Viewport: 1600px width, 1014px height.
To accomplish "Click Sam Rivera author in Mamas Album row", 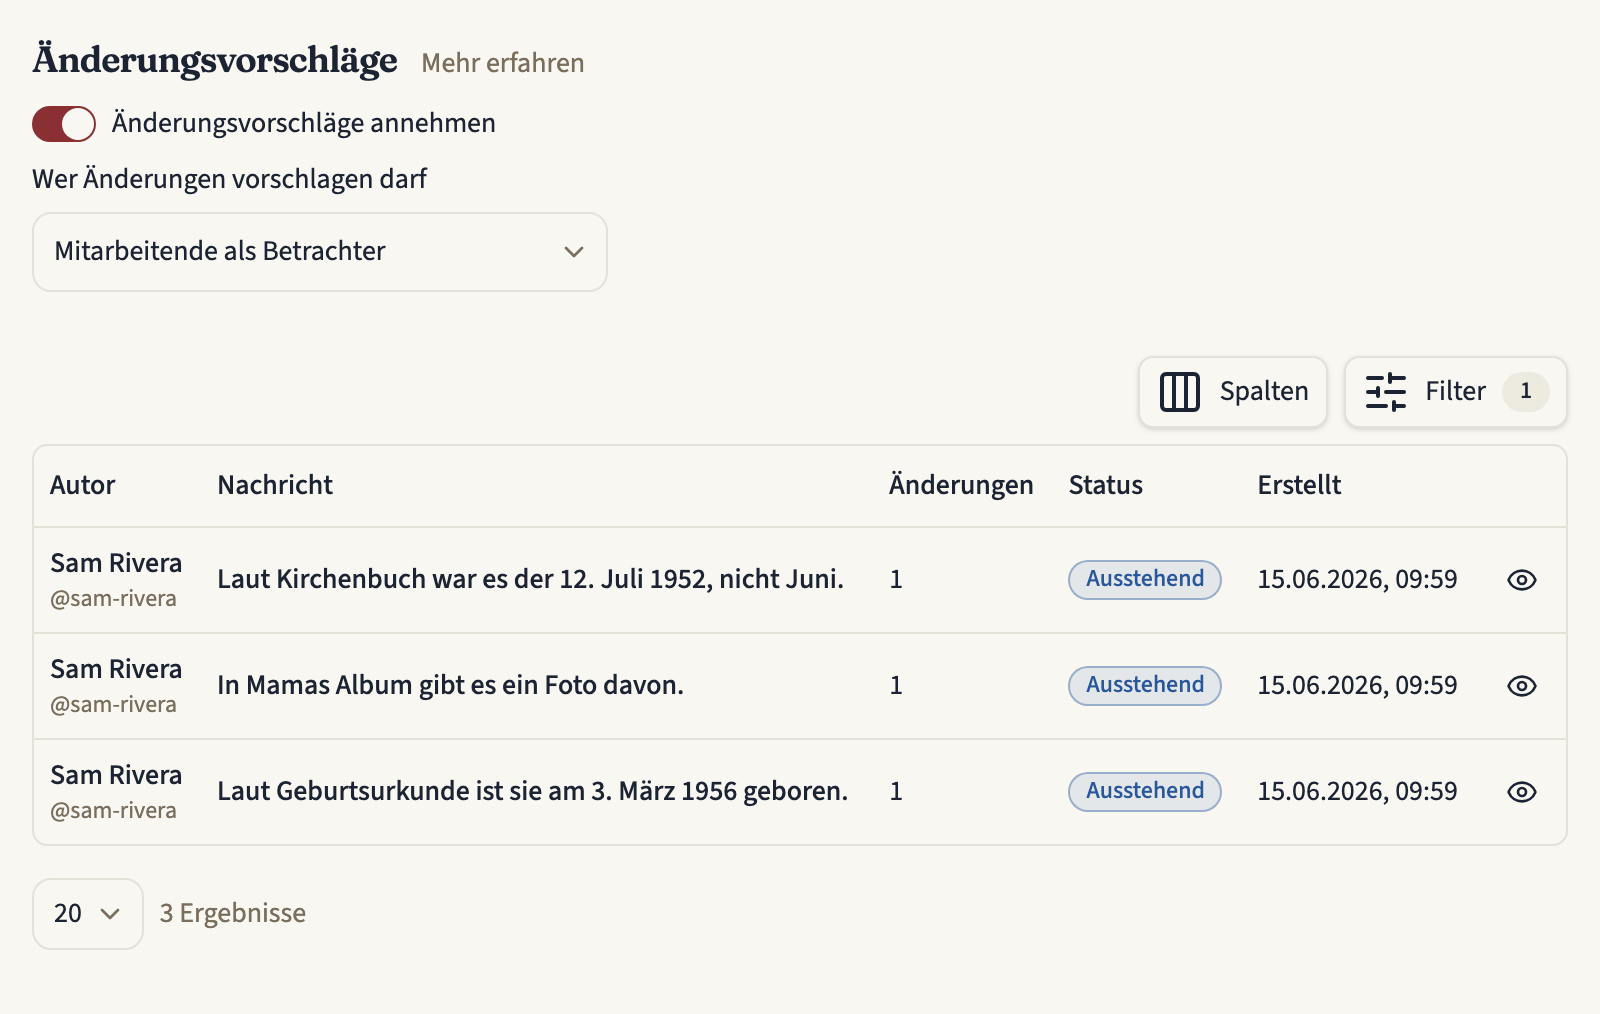I will [116, 670].
